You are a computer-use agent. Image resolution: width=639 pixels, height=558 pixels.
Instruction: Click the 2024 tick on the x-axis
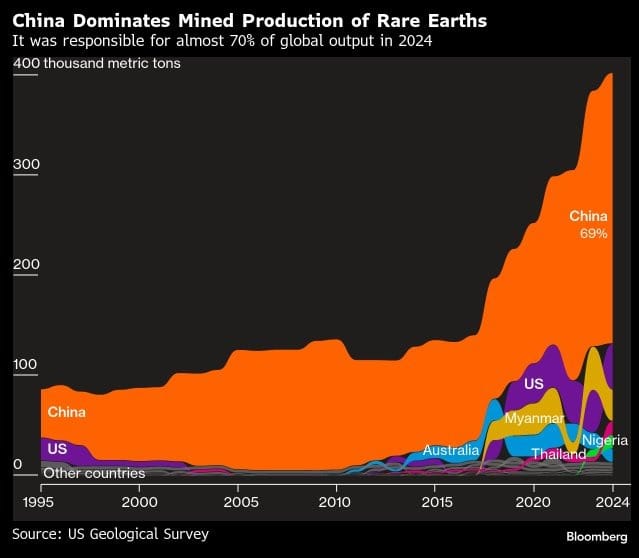610,501
